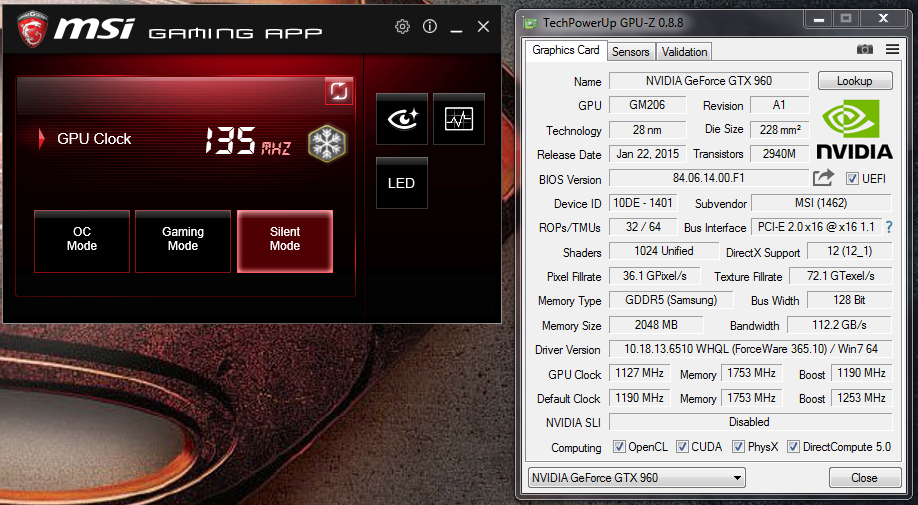Image resolution: width=918 pixels, height=505 pixels.
Task: Click the GPU Clock value 1127 MHz
Action: click(x=639, y=373)
